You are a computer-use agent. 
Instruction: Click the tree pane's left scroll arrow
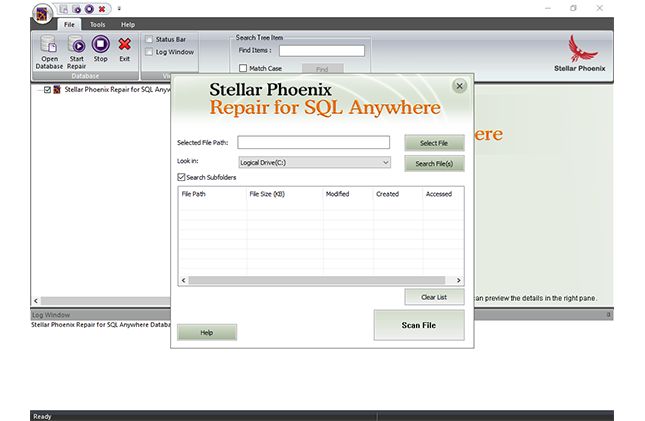36,301
